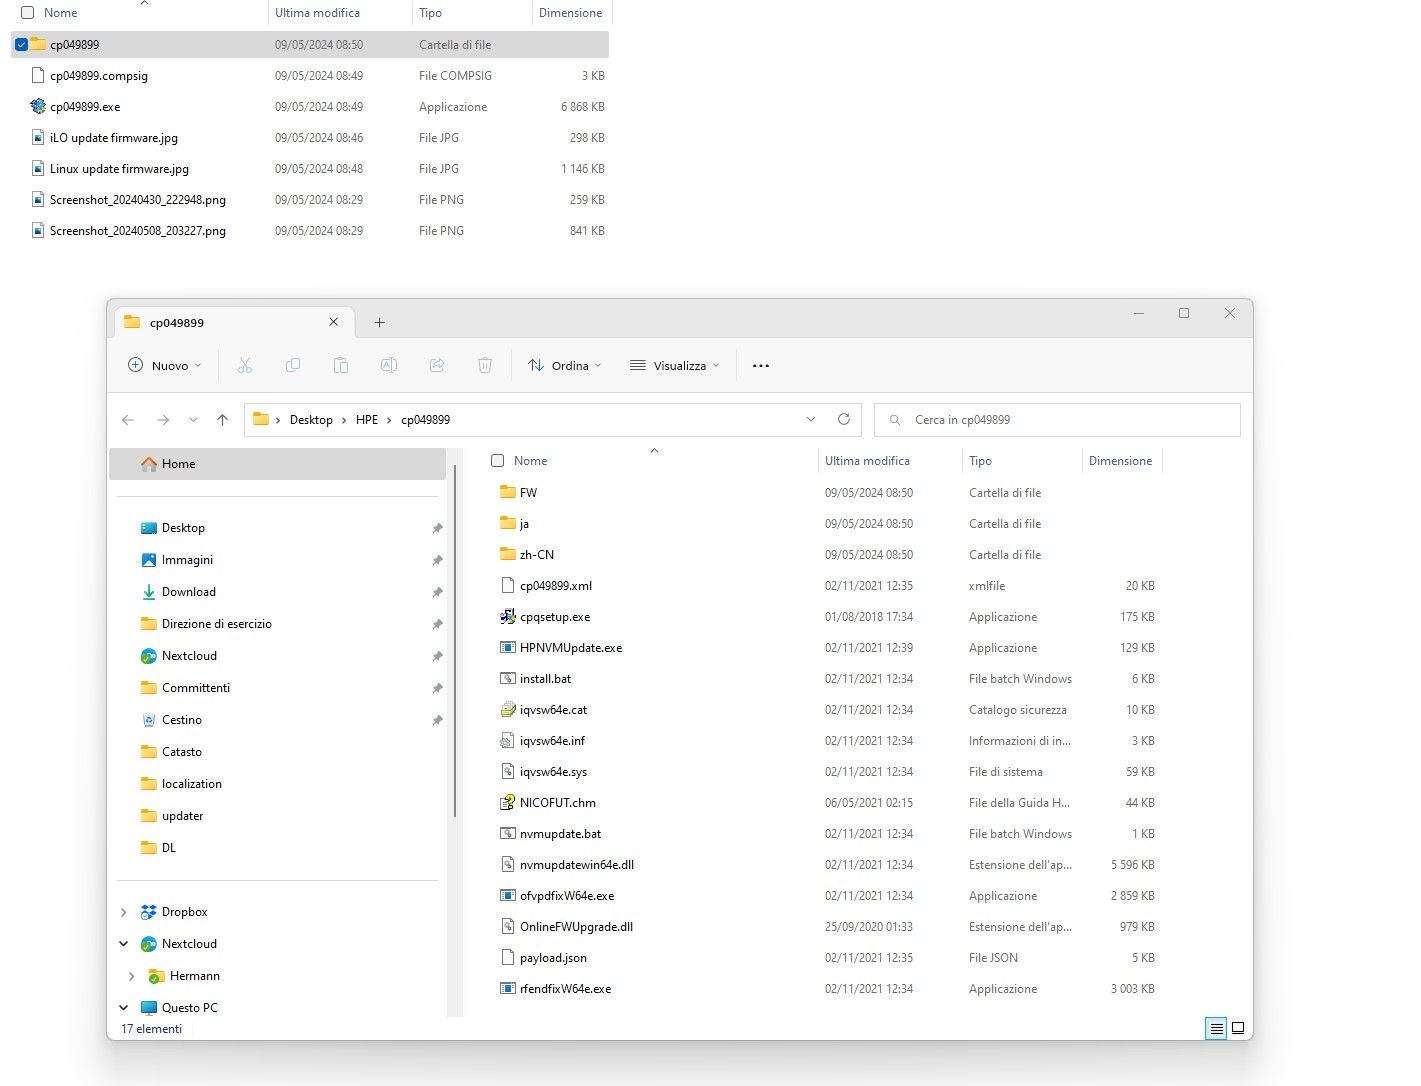This screenshot has height=1086, width=1421.
Task: Open the Nuovo dropdown
Action: click(165, 366)
